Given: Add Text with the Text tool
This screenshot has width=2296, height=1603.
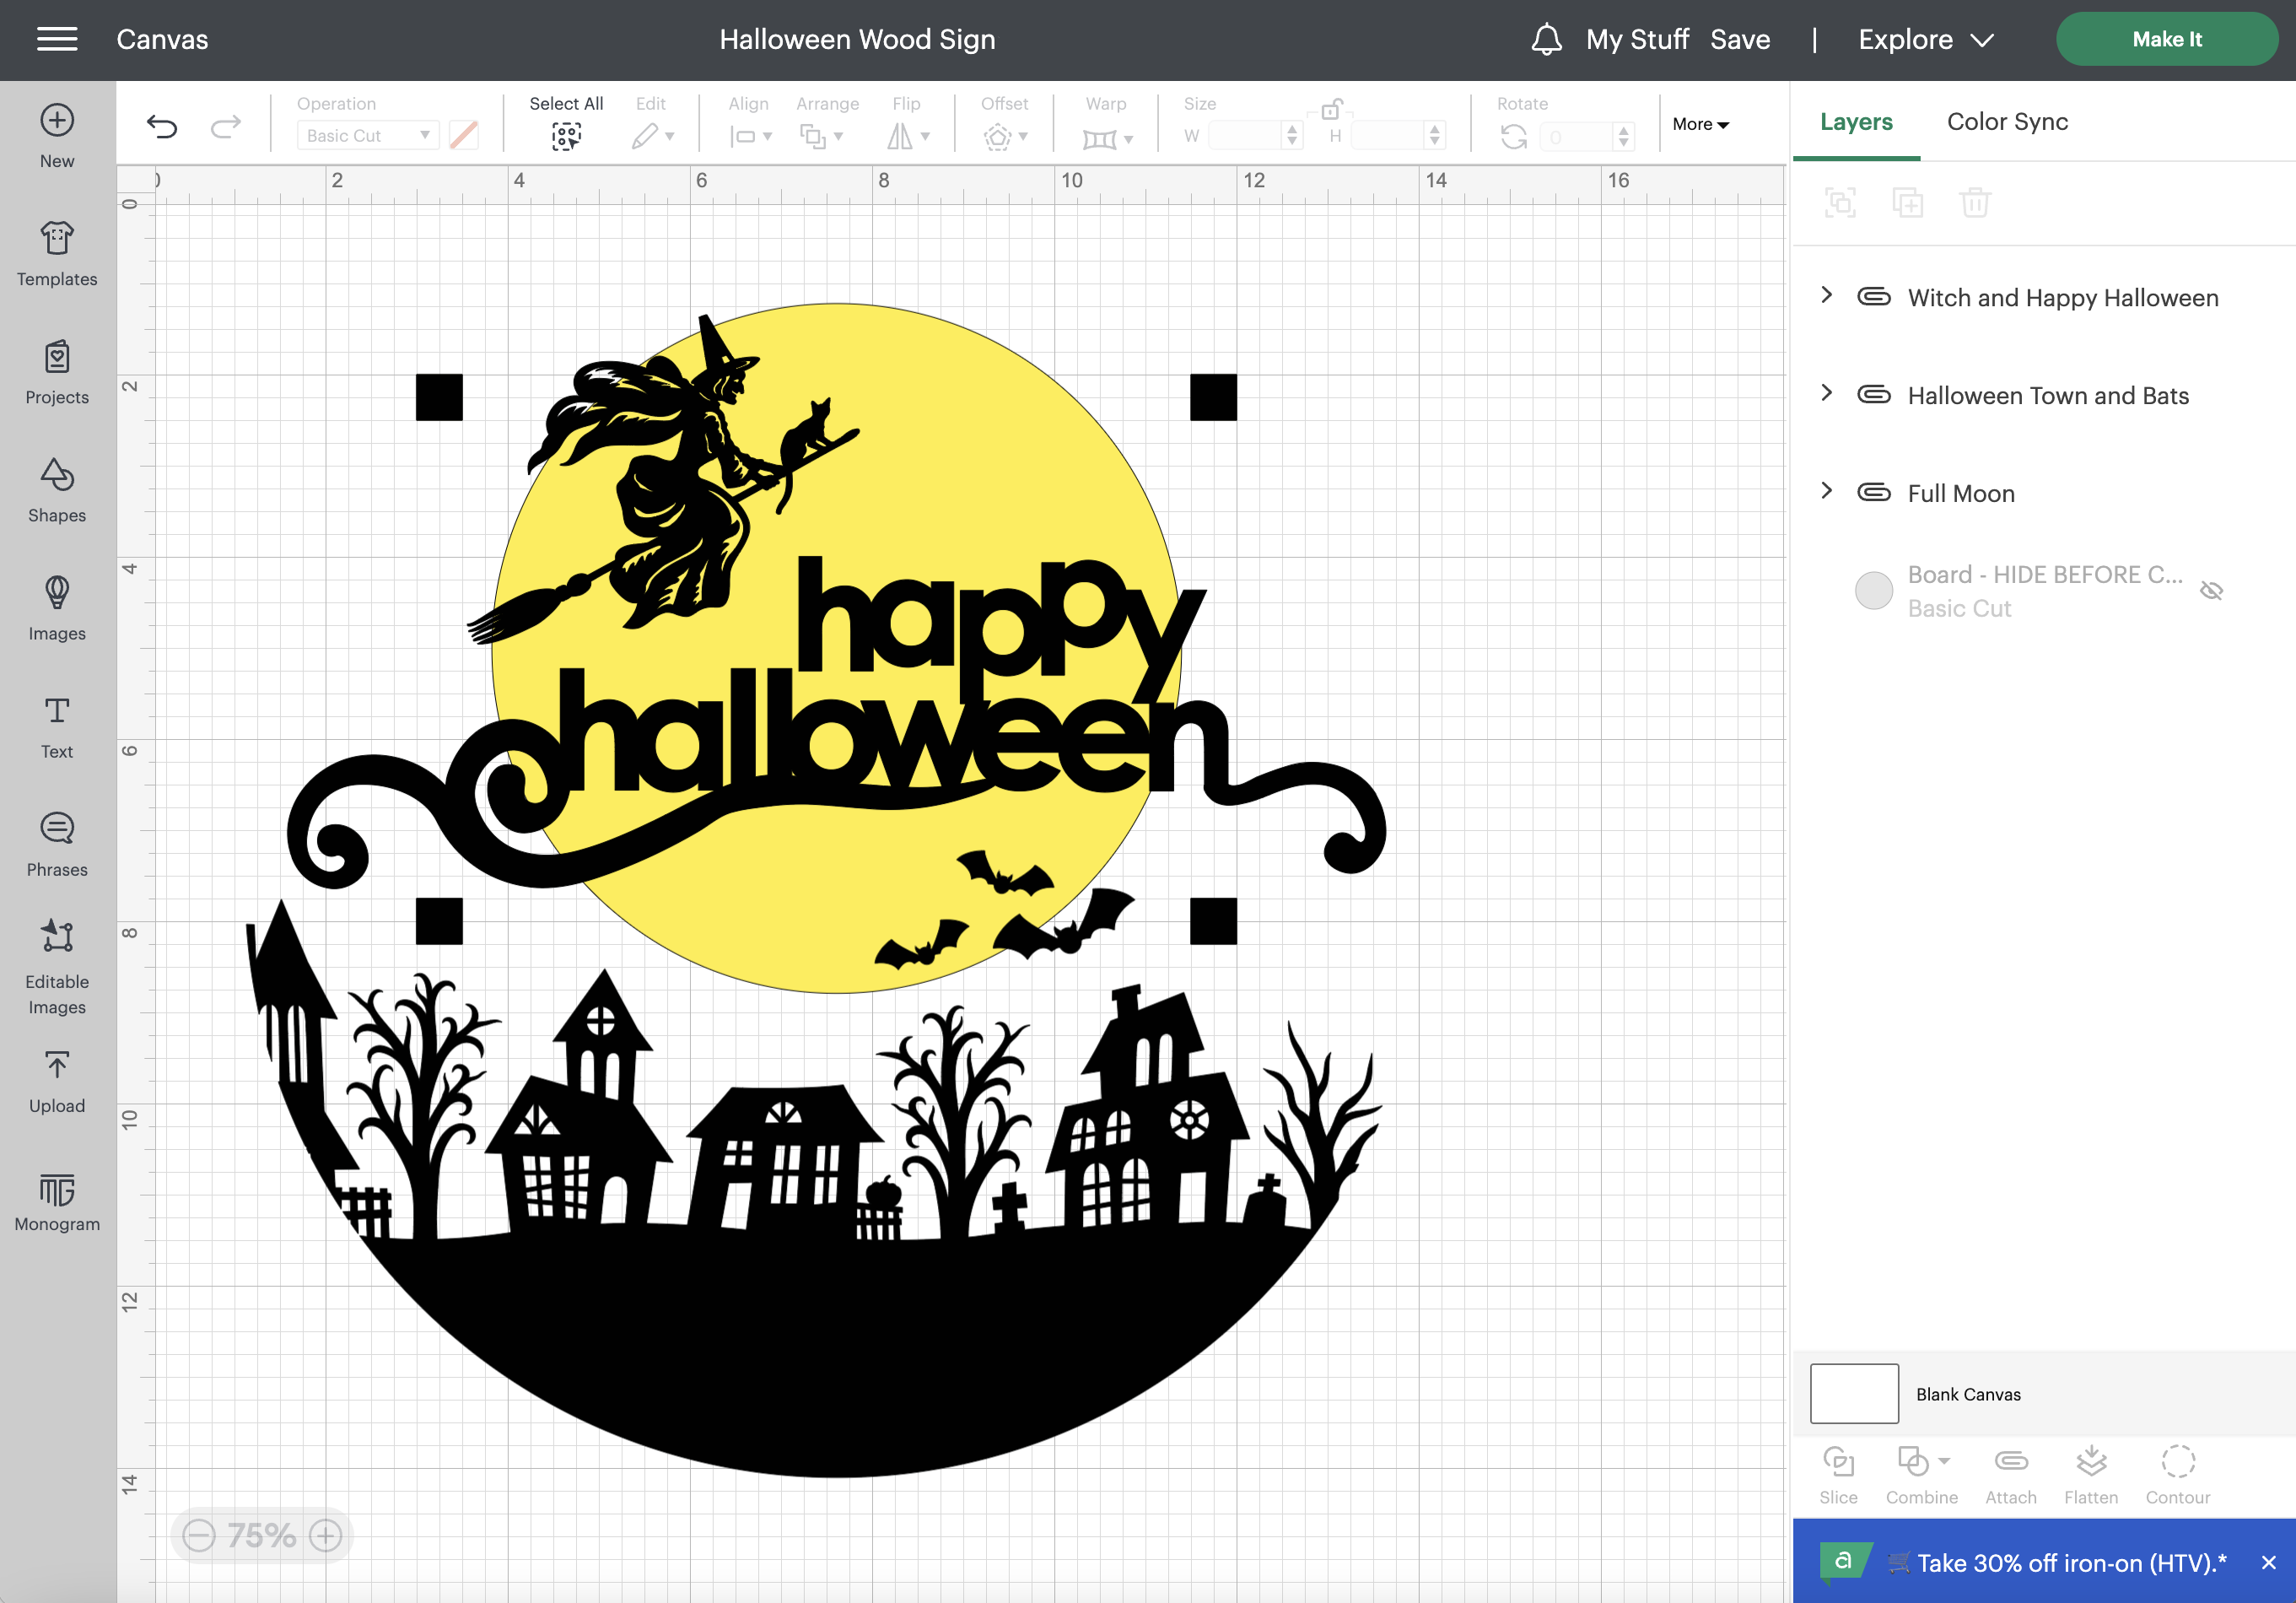Looking at the screenshot, I should click(x=57, y=727).
